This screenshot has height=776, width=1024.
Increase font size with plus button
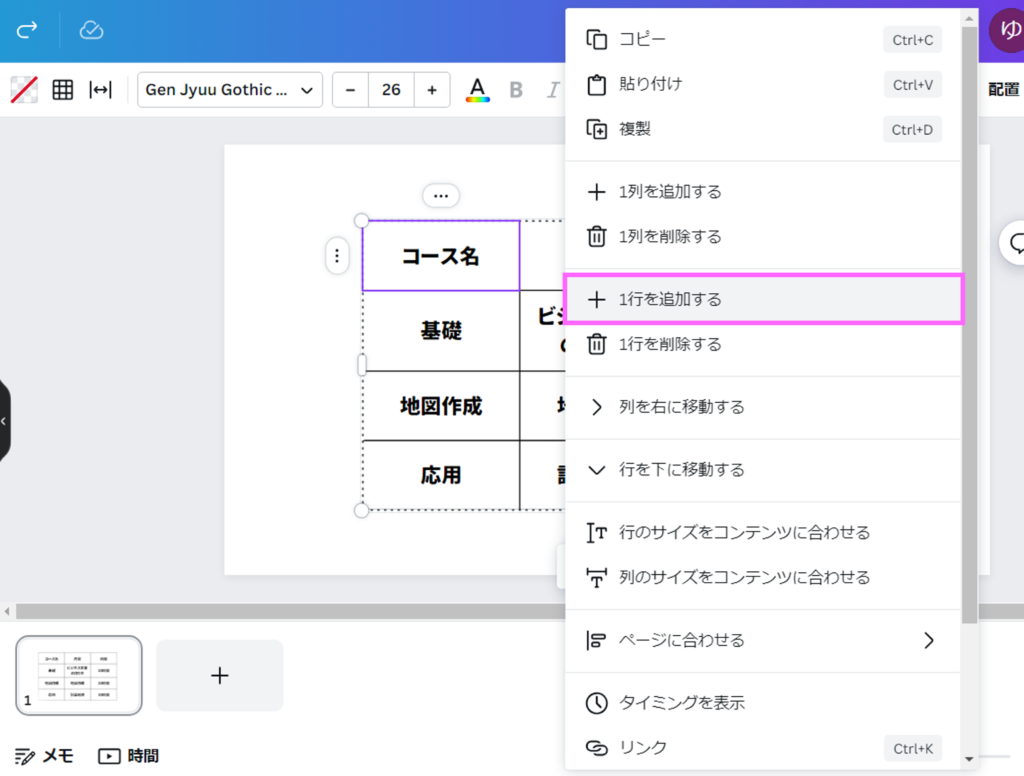[432, 90]
